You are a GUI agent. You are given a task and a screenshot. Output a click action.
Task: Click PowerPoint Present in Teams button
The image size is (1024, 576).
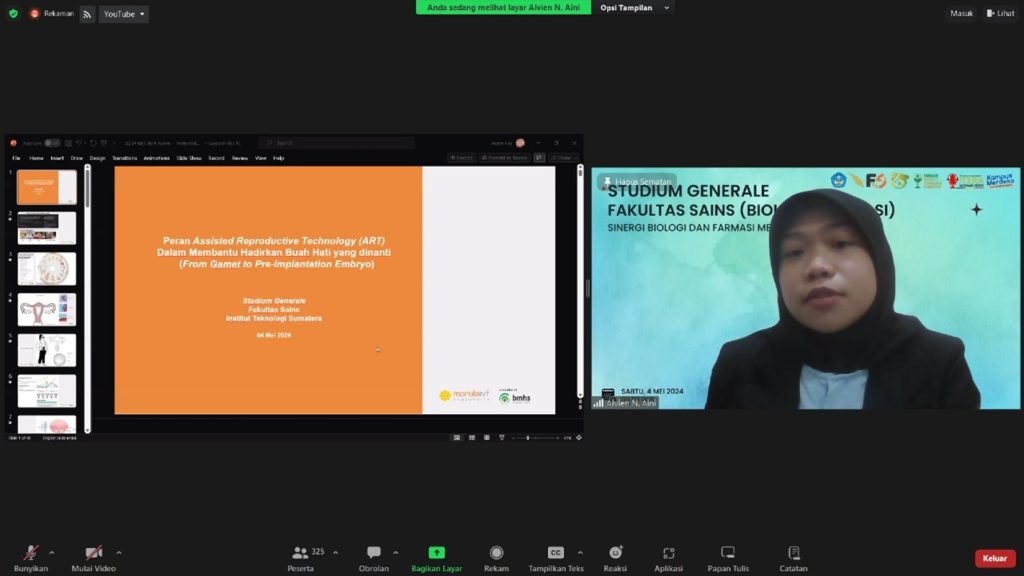pyautogui.click(x=504, y=157)
